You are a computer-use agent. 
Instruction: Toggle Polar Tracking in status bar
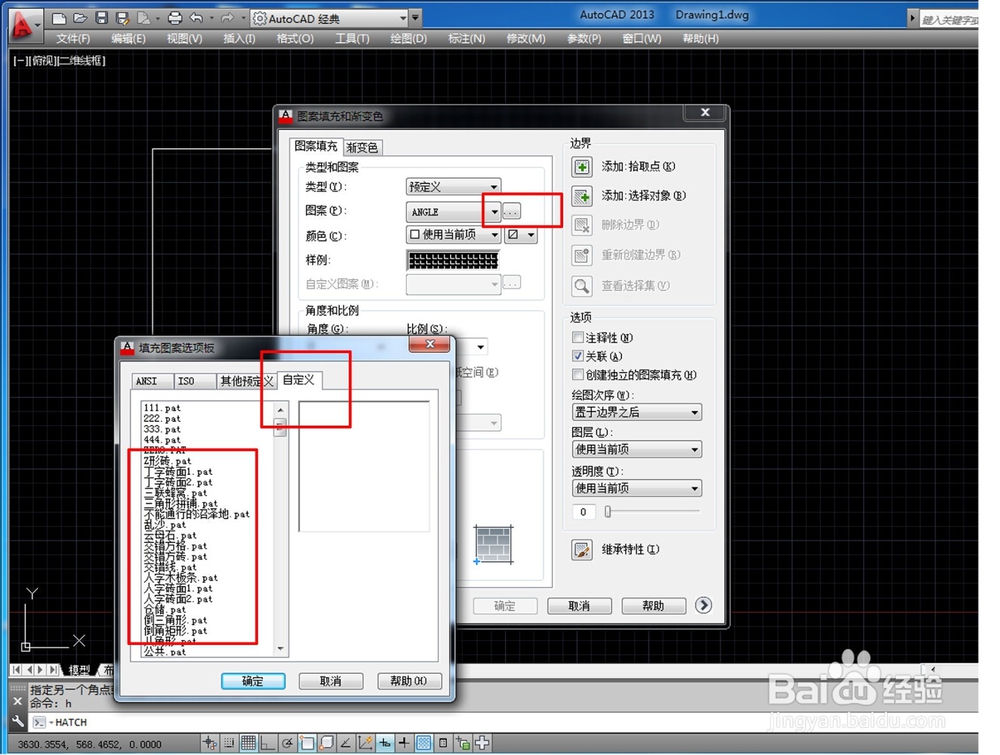point(288,743)
